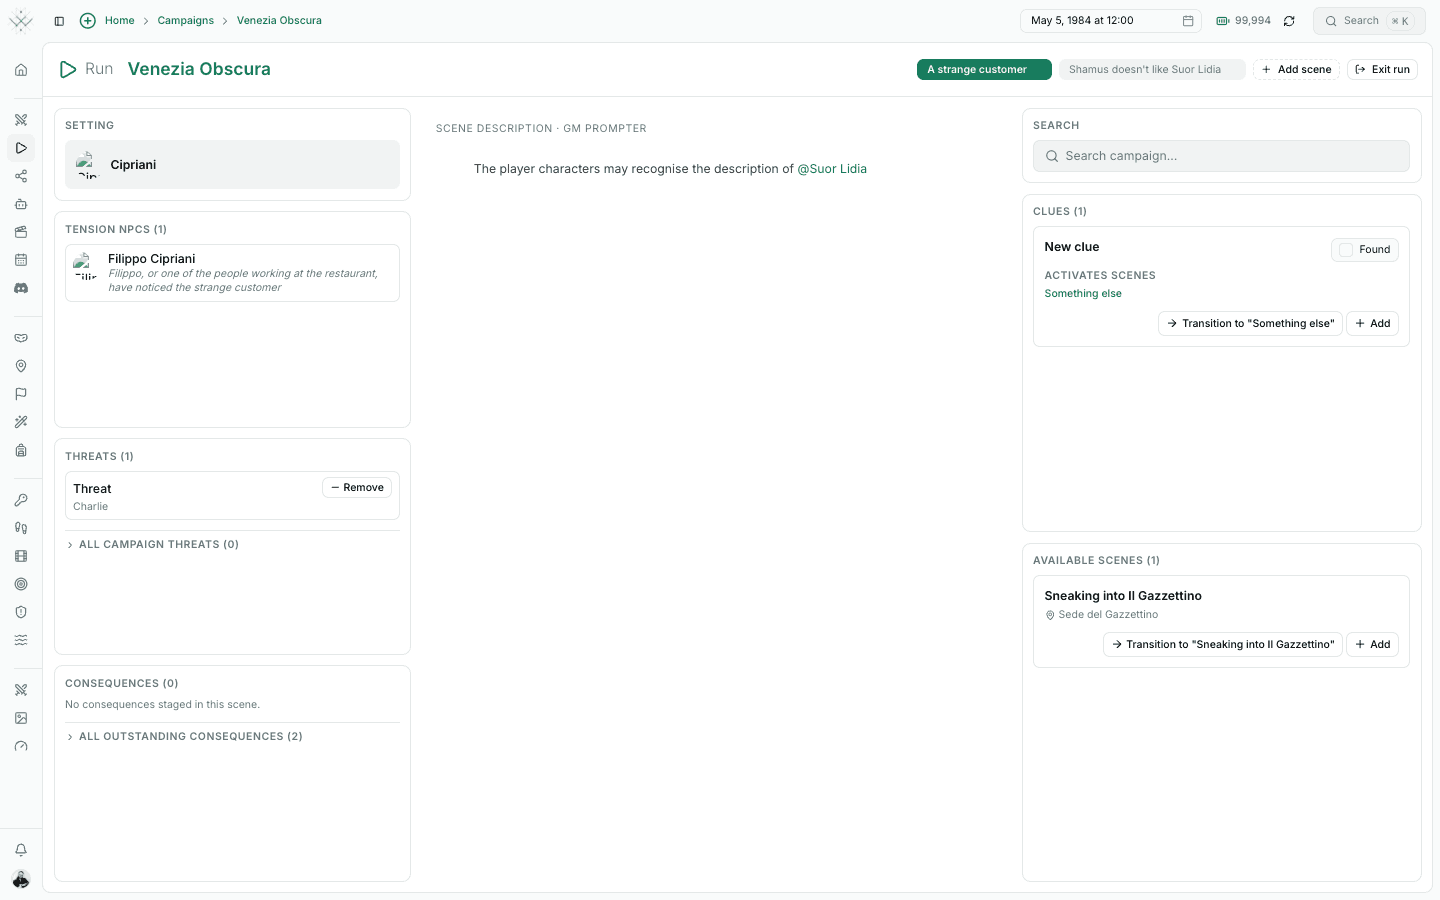Viewport: 1440px width, 900px height.
Task: Open the image gallery sidebar icon
Action: pyautogui.click(x=21, y=718)
